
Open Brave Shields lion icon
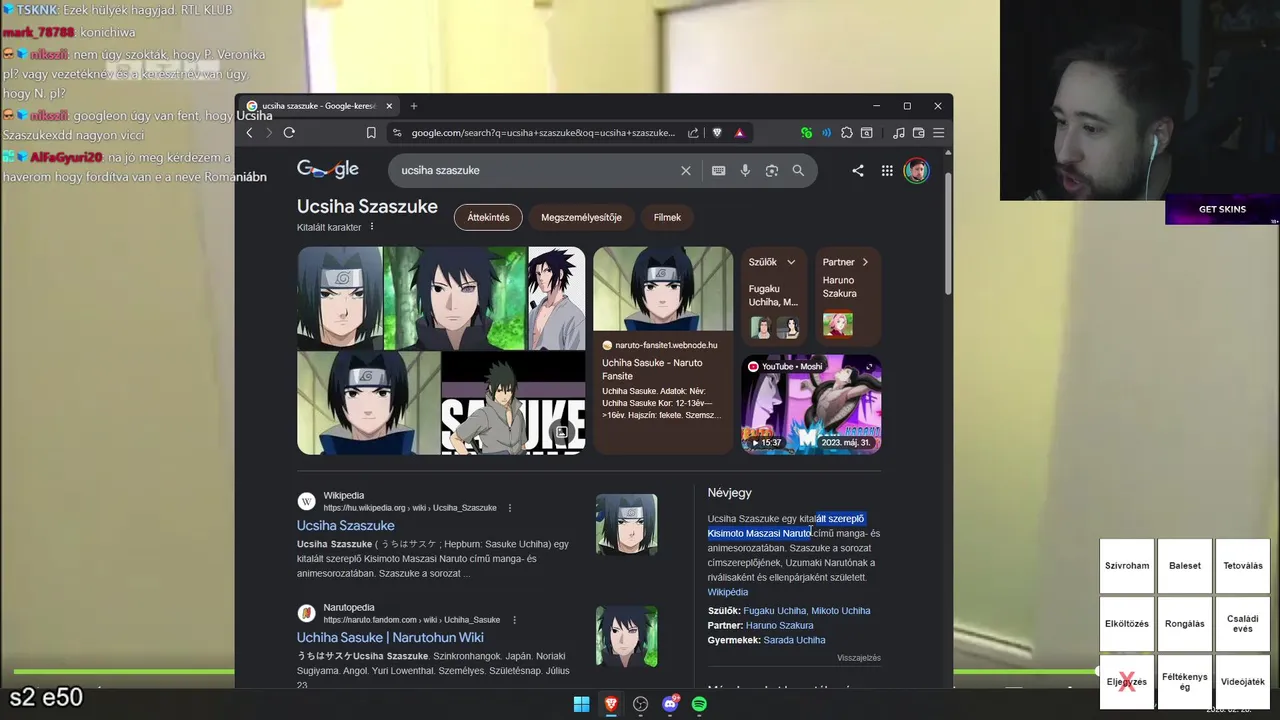tap(717, 133)
